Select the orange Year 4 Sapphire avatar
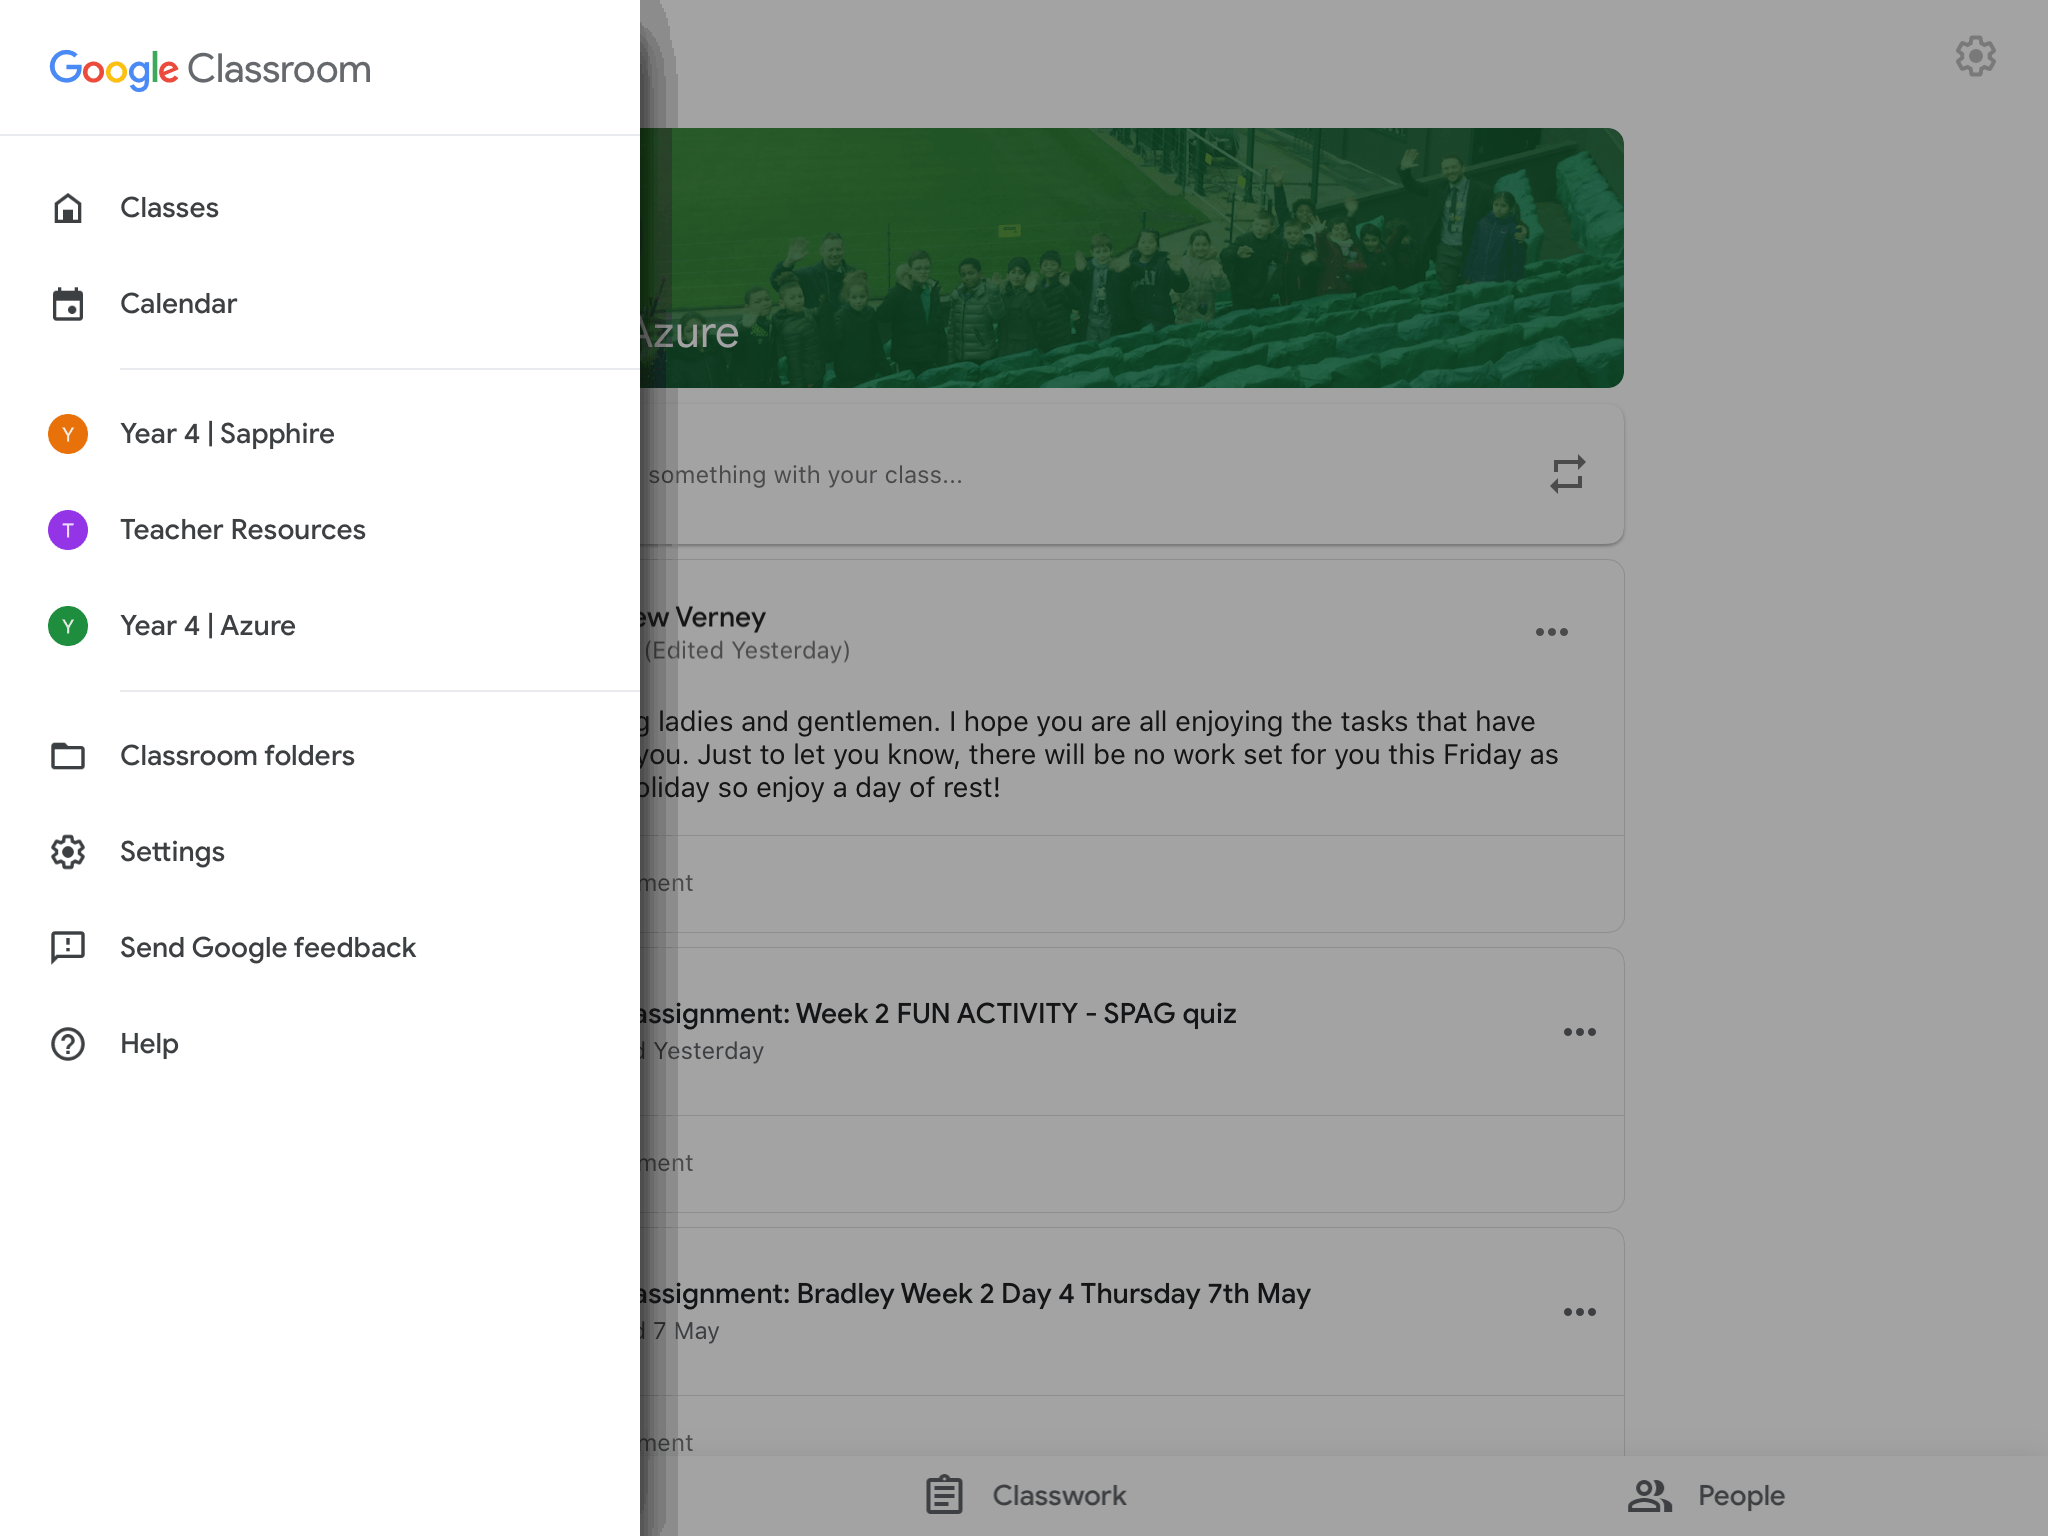This screenshot has width=2048, height=1536. (68, 434)
